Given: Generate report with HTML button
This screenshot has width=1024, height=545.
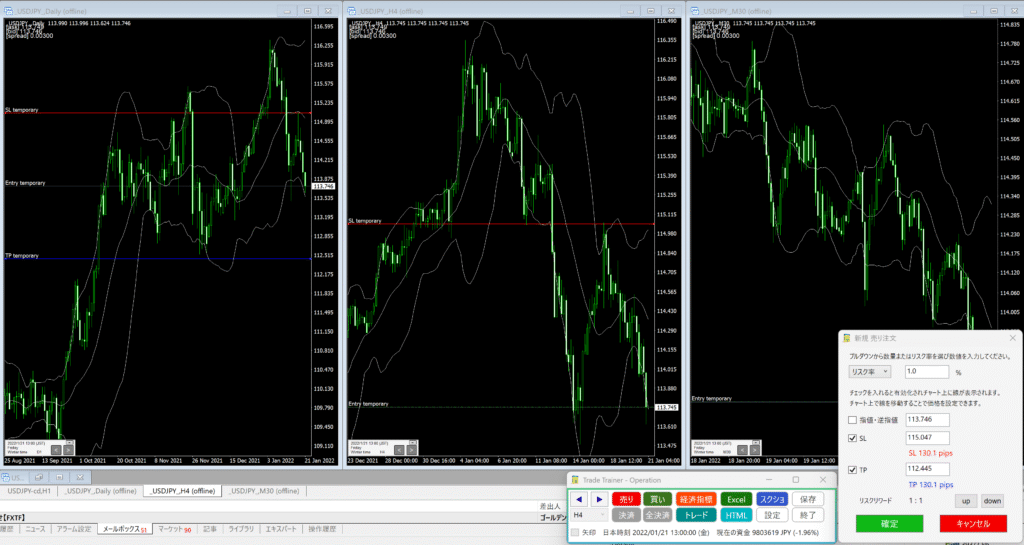Looking at the screenshot, I should (x=736, y=515).
